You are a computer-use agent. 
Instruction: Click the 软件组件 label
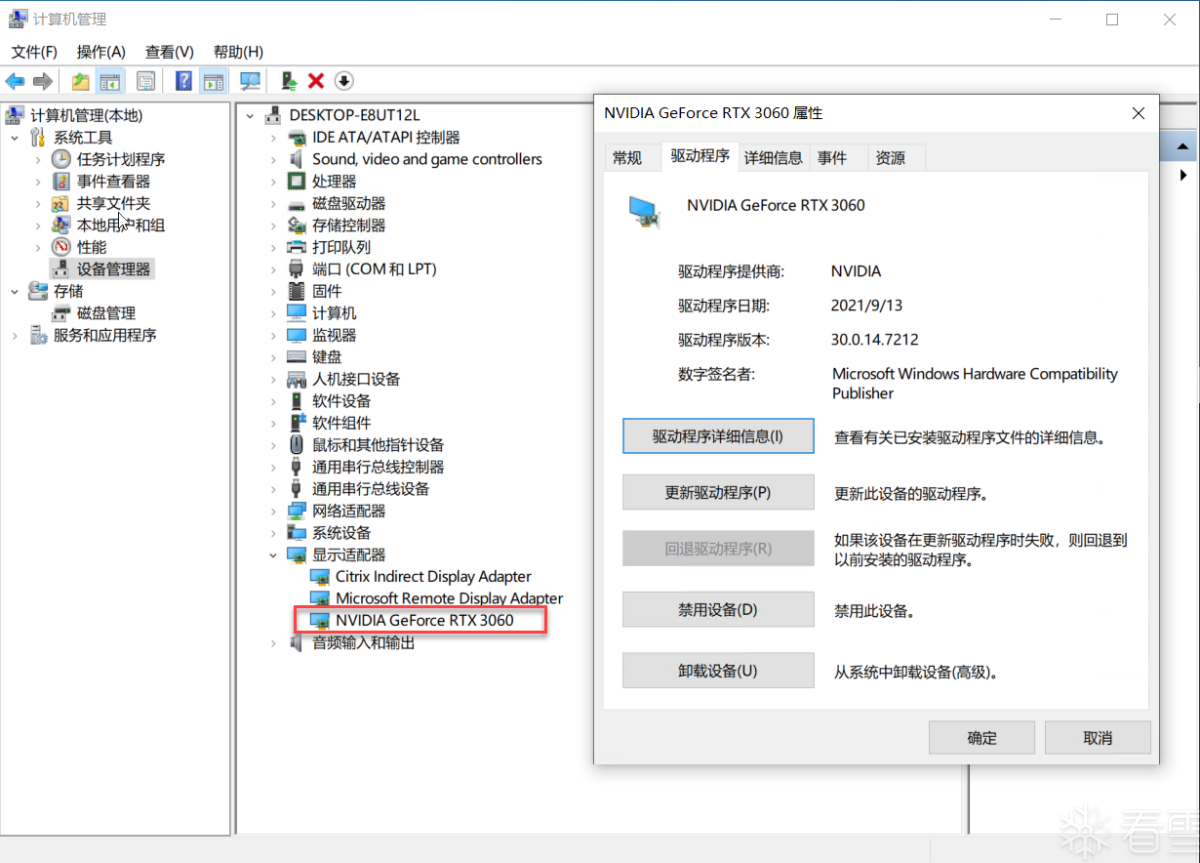coord(342,423)
